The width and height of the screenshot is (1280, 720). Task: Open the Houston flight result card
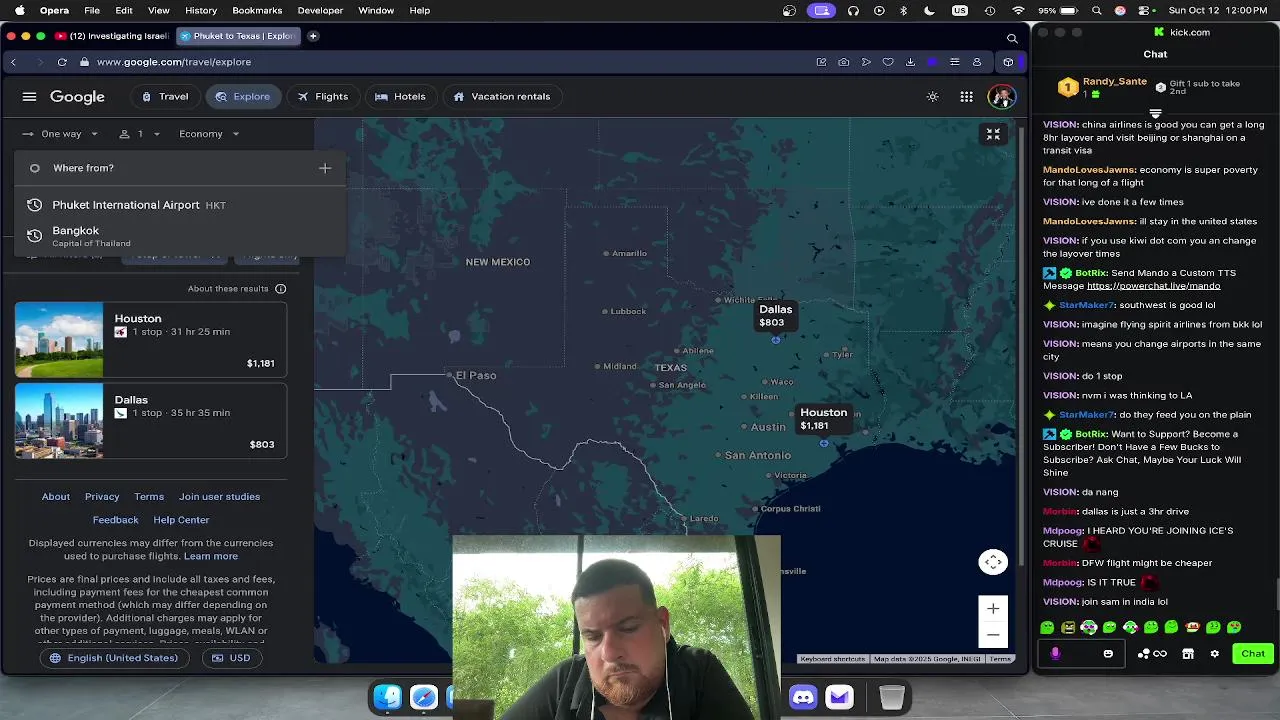151,340
